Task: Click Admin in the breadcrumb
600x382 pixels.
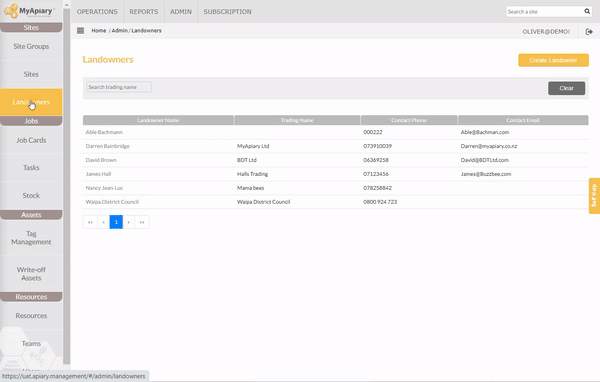Action: point(119,31)
